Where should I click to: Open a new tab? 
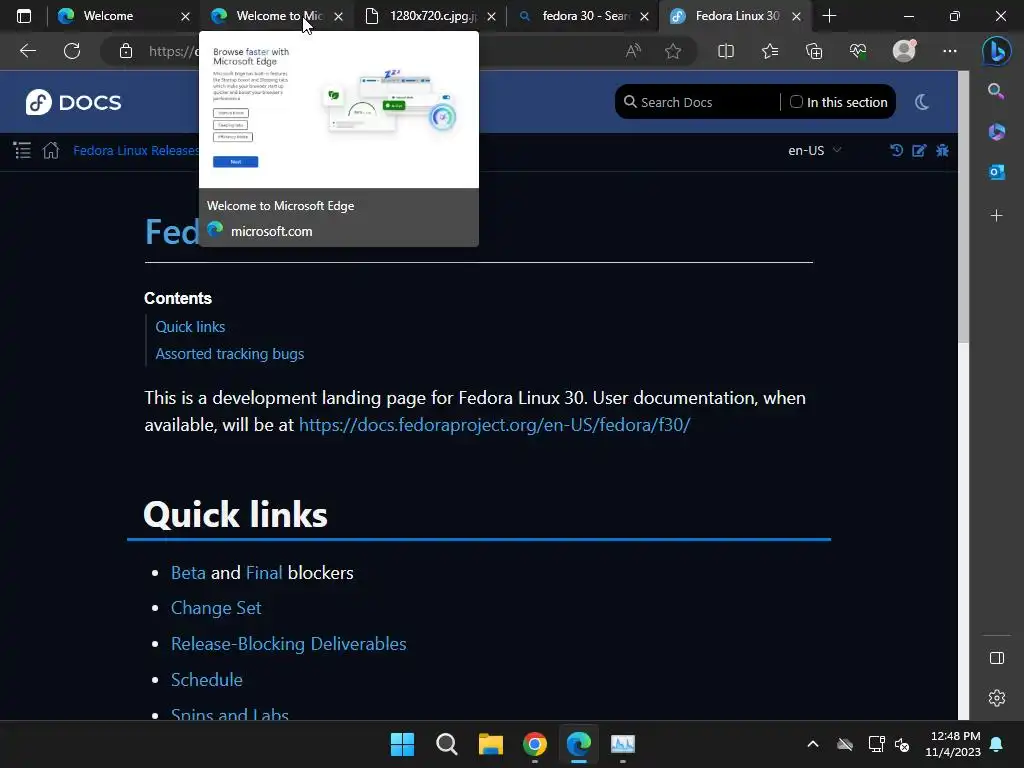(x=829, y=16)
